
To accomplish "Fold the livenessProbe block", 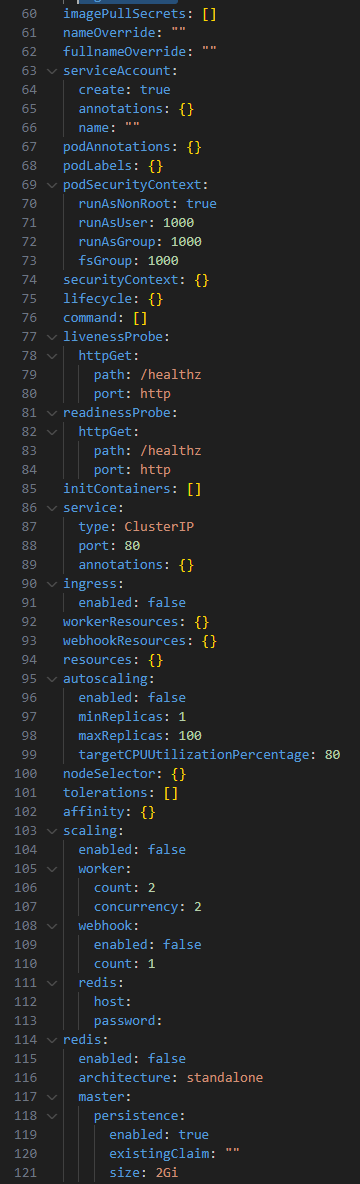I will coord(51,337).
